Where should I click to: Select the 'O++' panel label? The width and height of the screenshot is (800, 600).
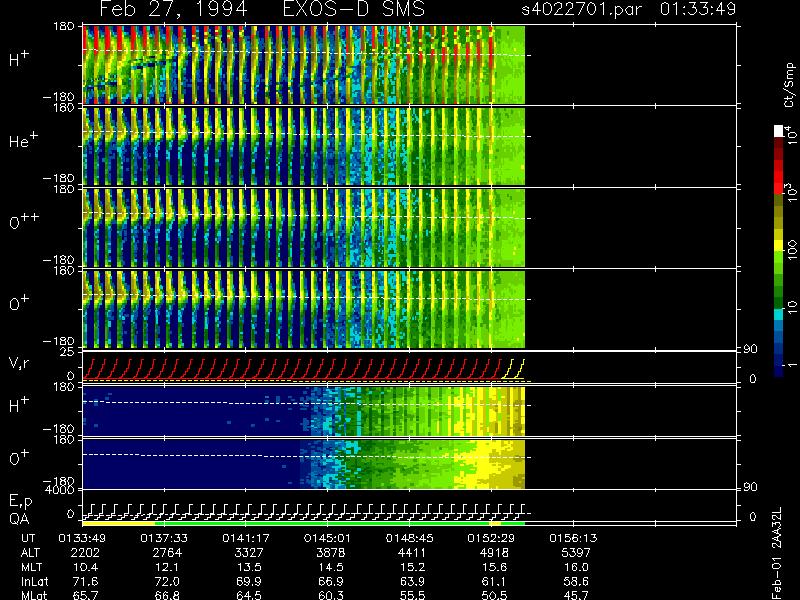tap(23, 221)
